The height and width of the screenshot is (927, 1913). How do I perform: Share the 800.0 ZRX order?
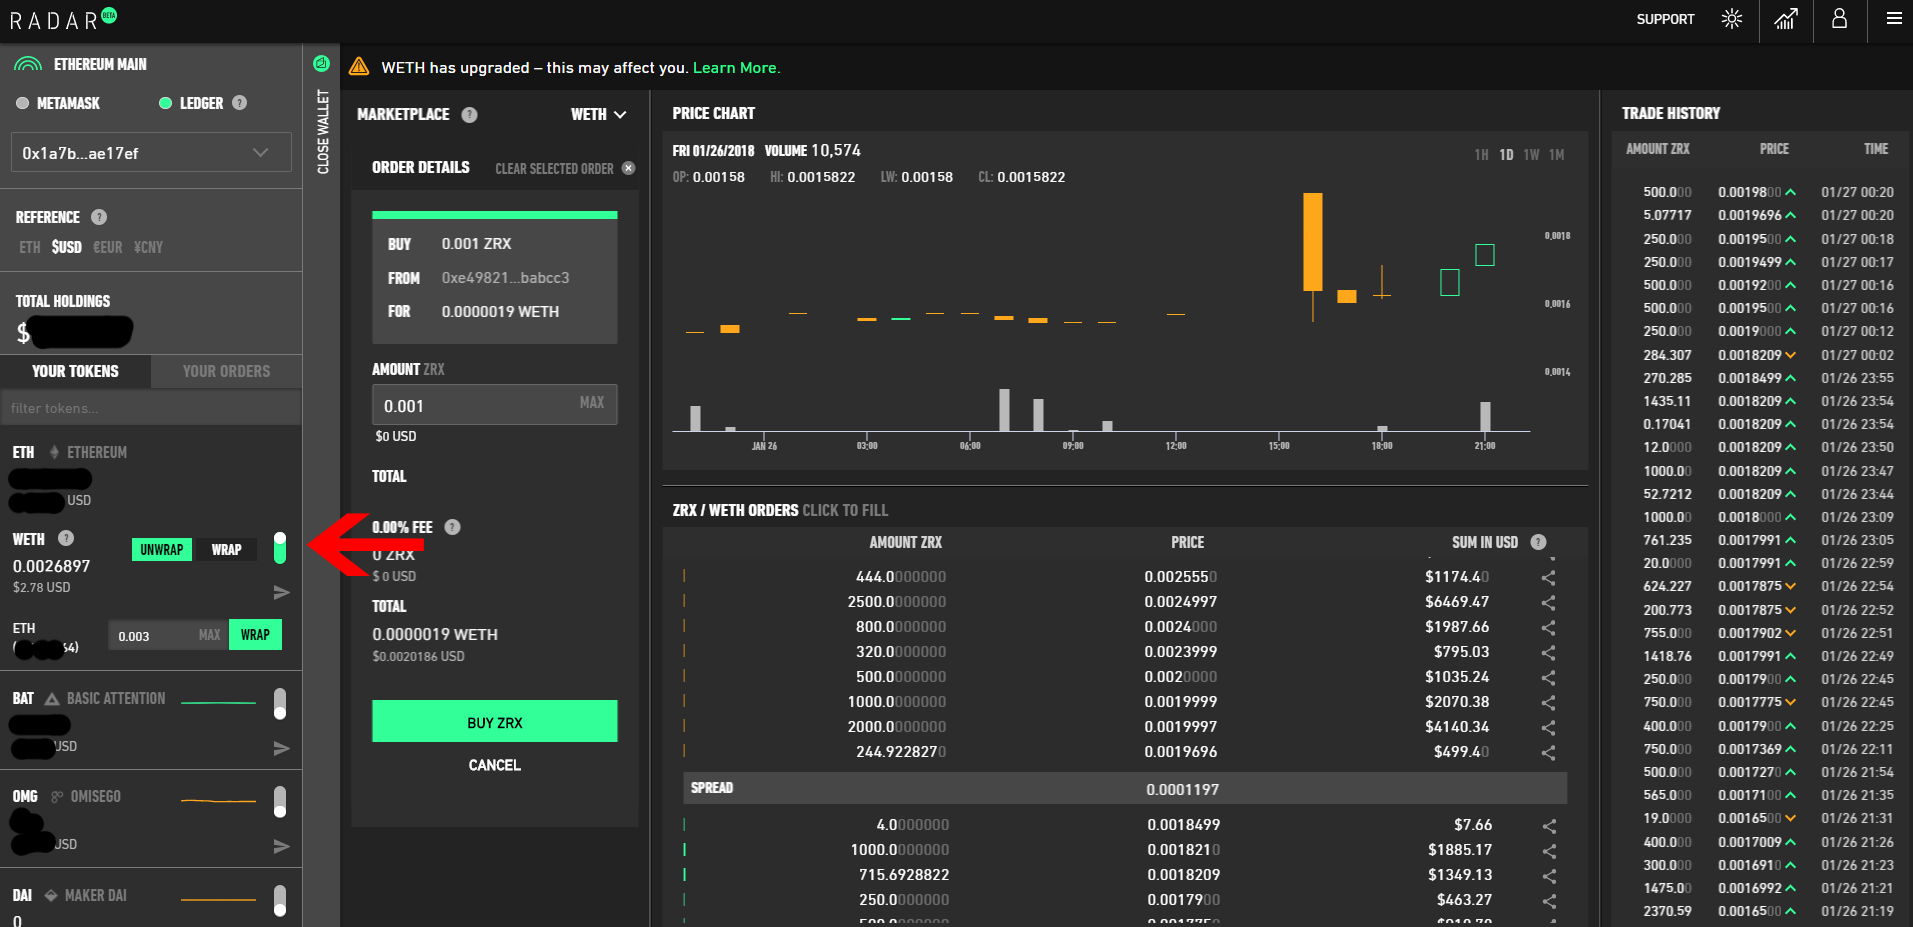(1548, 627)
